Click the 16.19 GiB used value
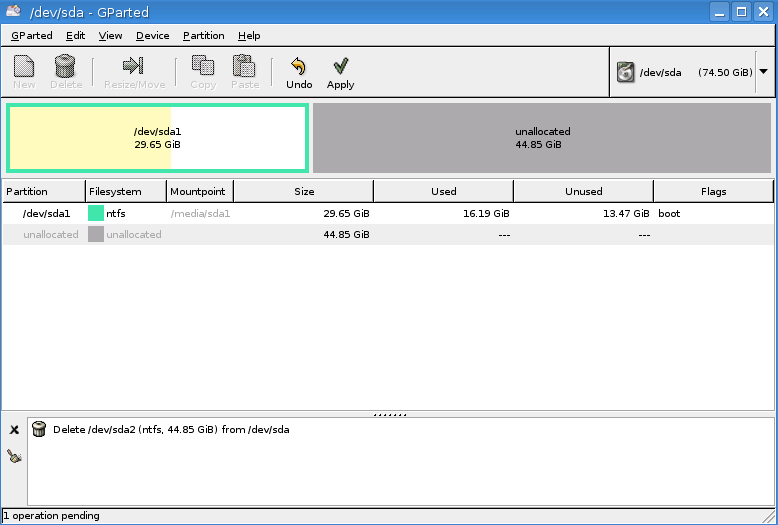Image resolution: width=778 pixels, height=525 pixels. [x=486, y=213]
